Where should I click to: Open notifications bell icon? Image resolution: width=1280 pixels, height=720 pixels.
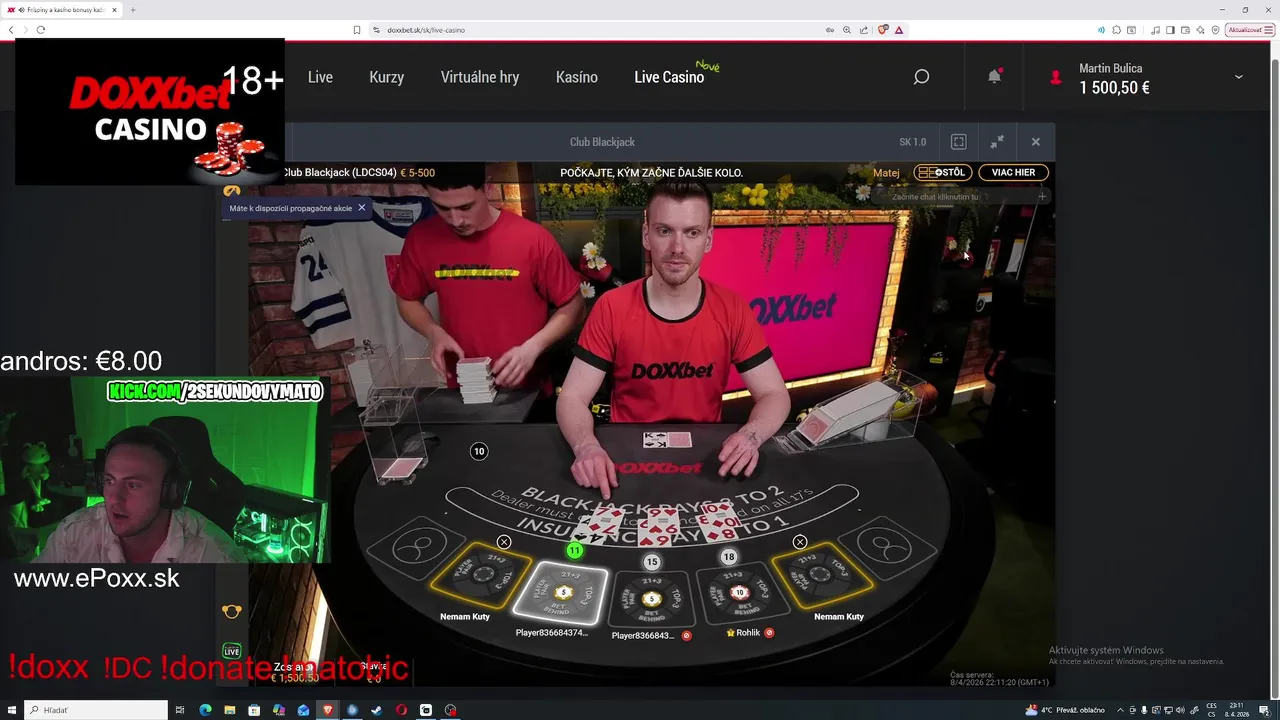(x=994, y=76)
